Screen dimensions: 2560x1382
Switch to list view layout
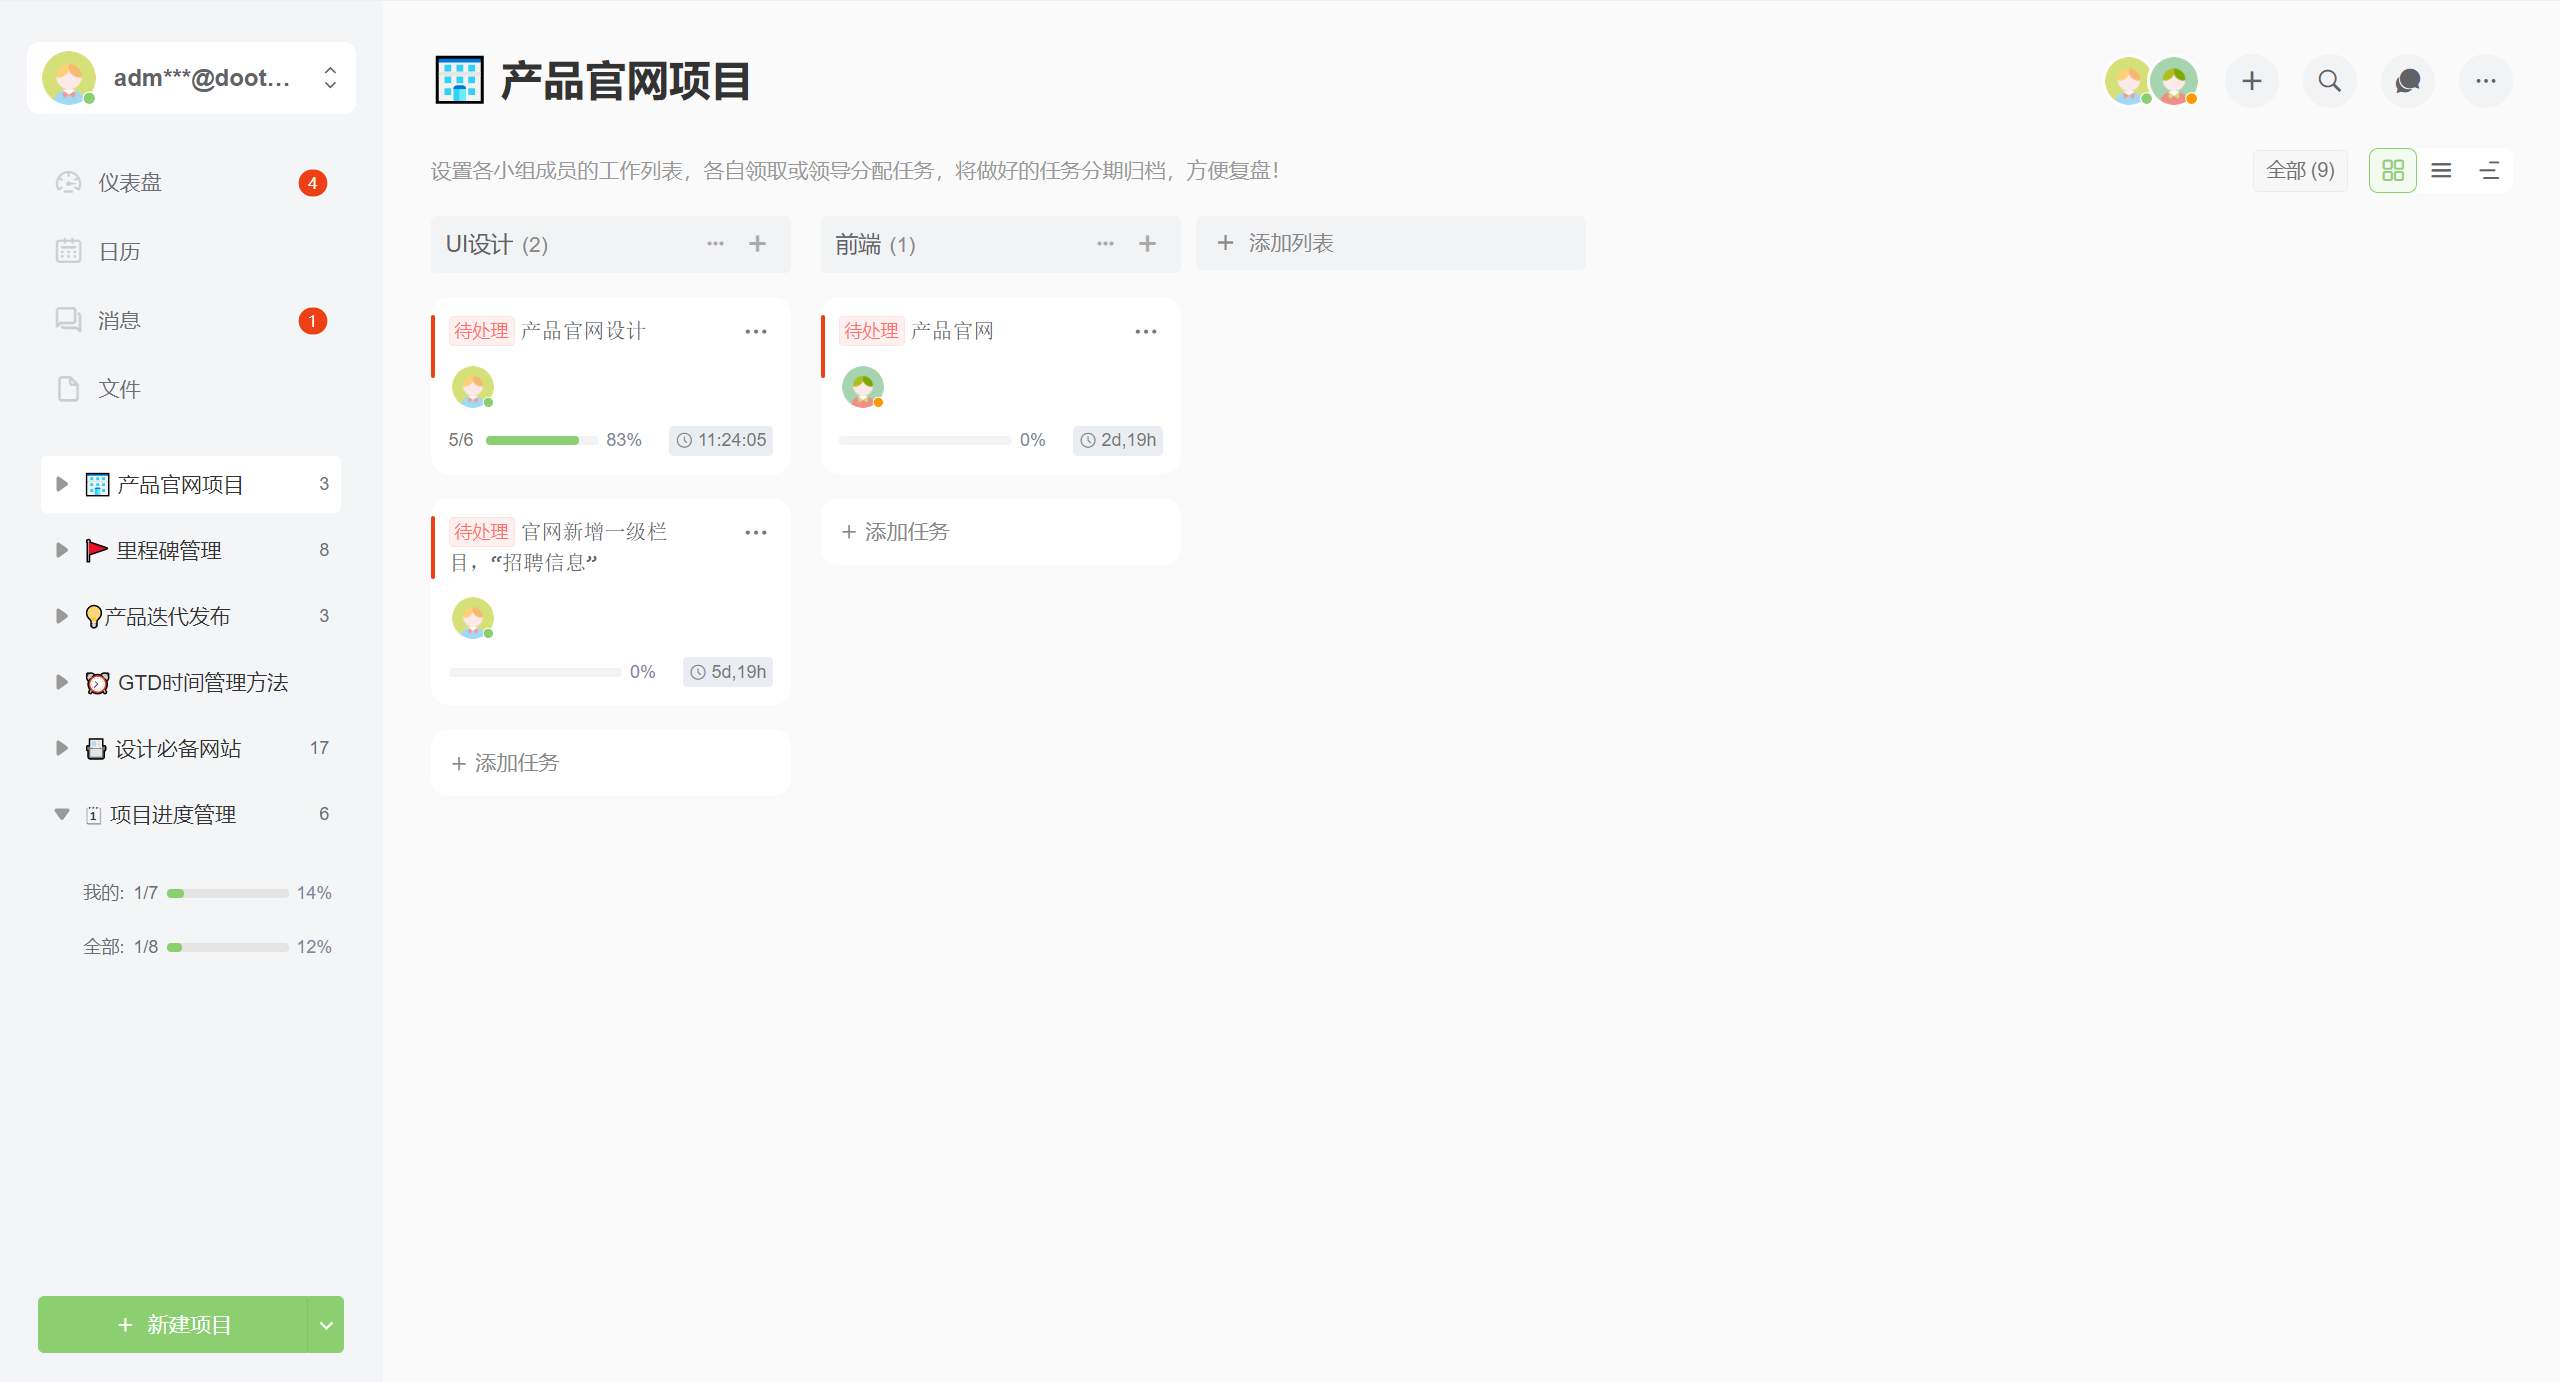tap(2441, 171)
